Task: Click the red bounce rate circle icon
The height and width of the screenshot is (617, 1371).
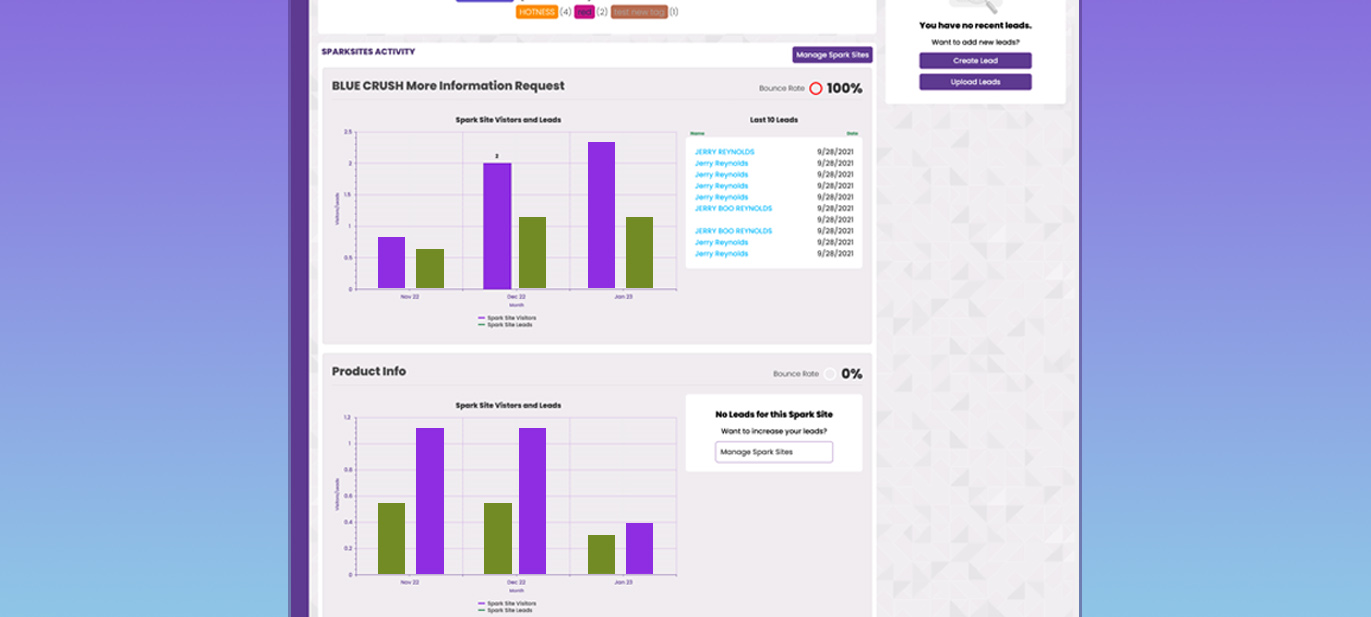Action: click(815, 88)
